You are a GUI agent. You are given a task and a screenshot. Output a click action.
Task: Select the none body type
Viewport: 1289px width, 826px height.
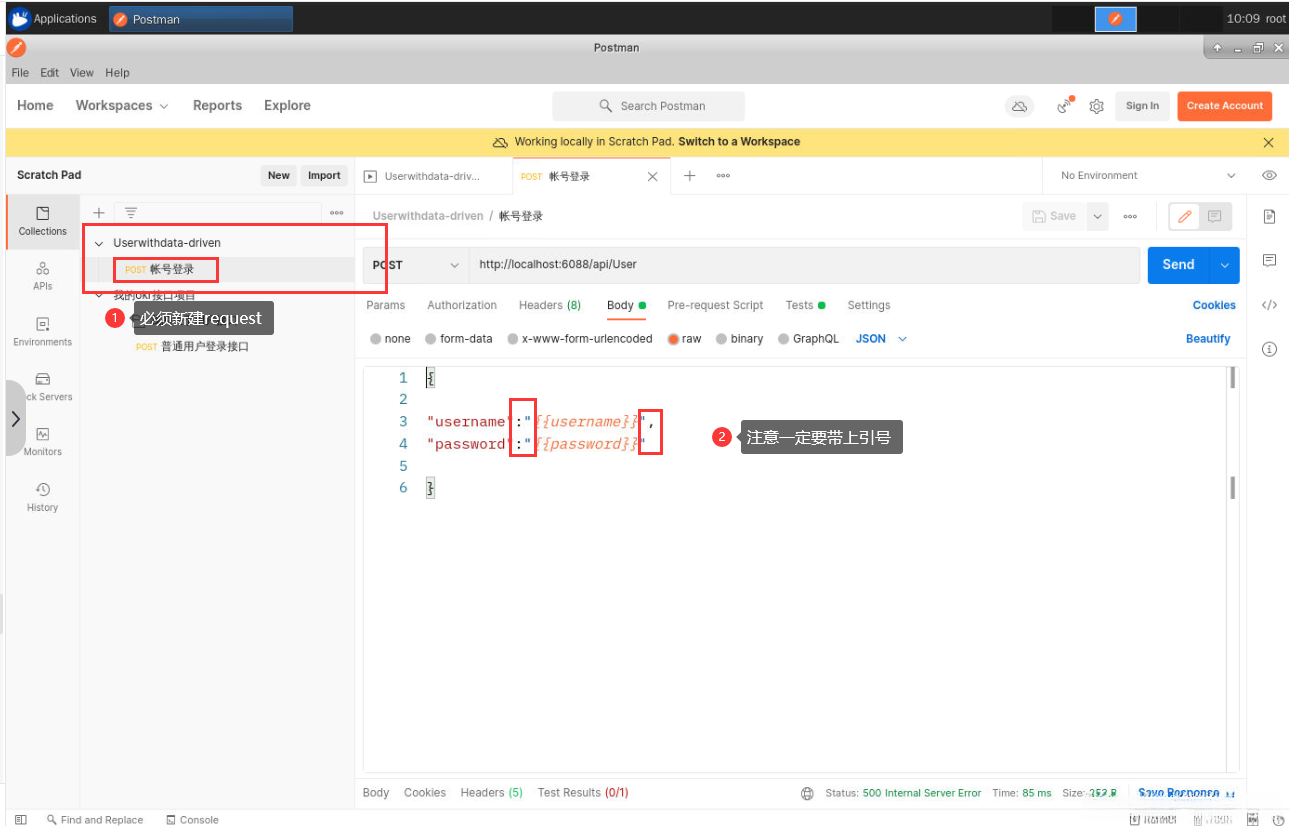(x=390, y=339)
